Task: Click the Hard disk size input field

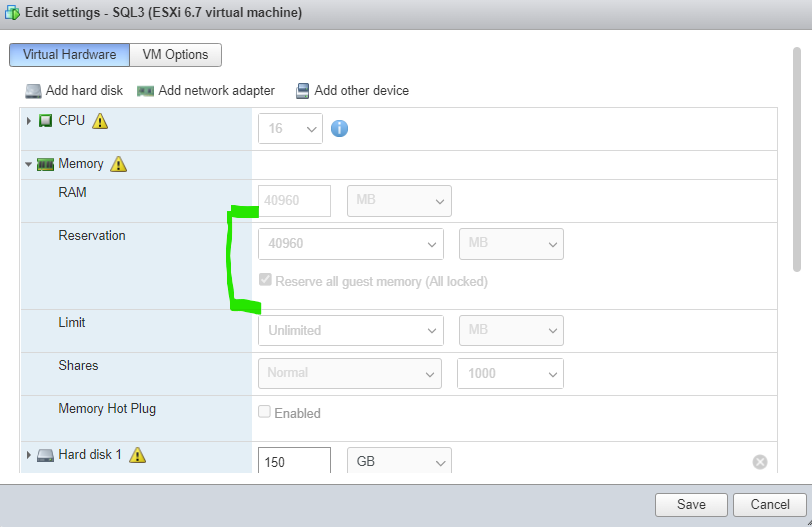Action: pyautogui.click(x=294, y=461)
